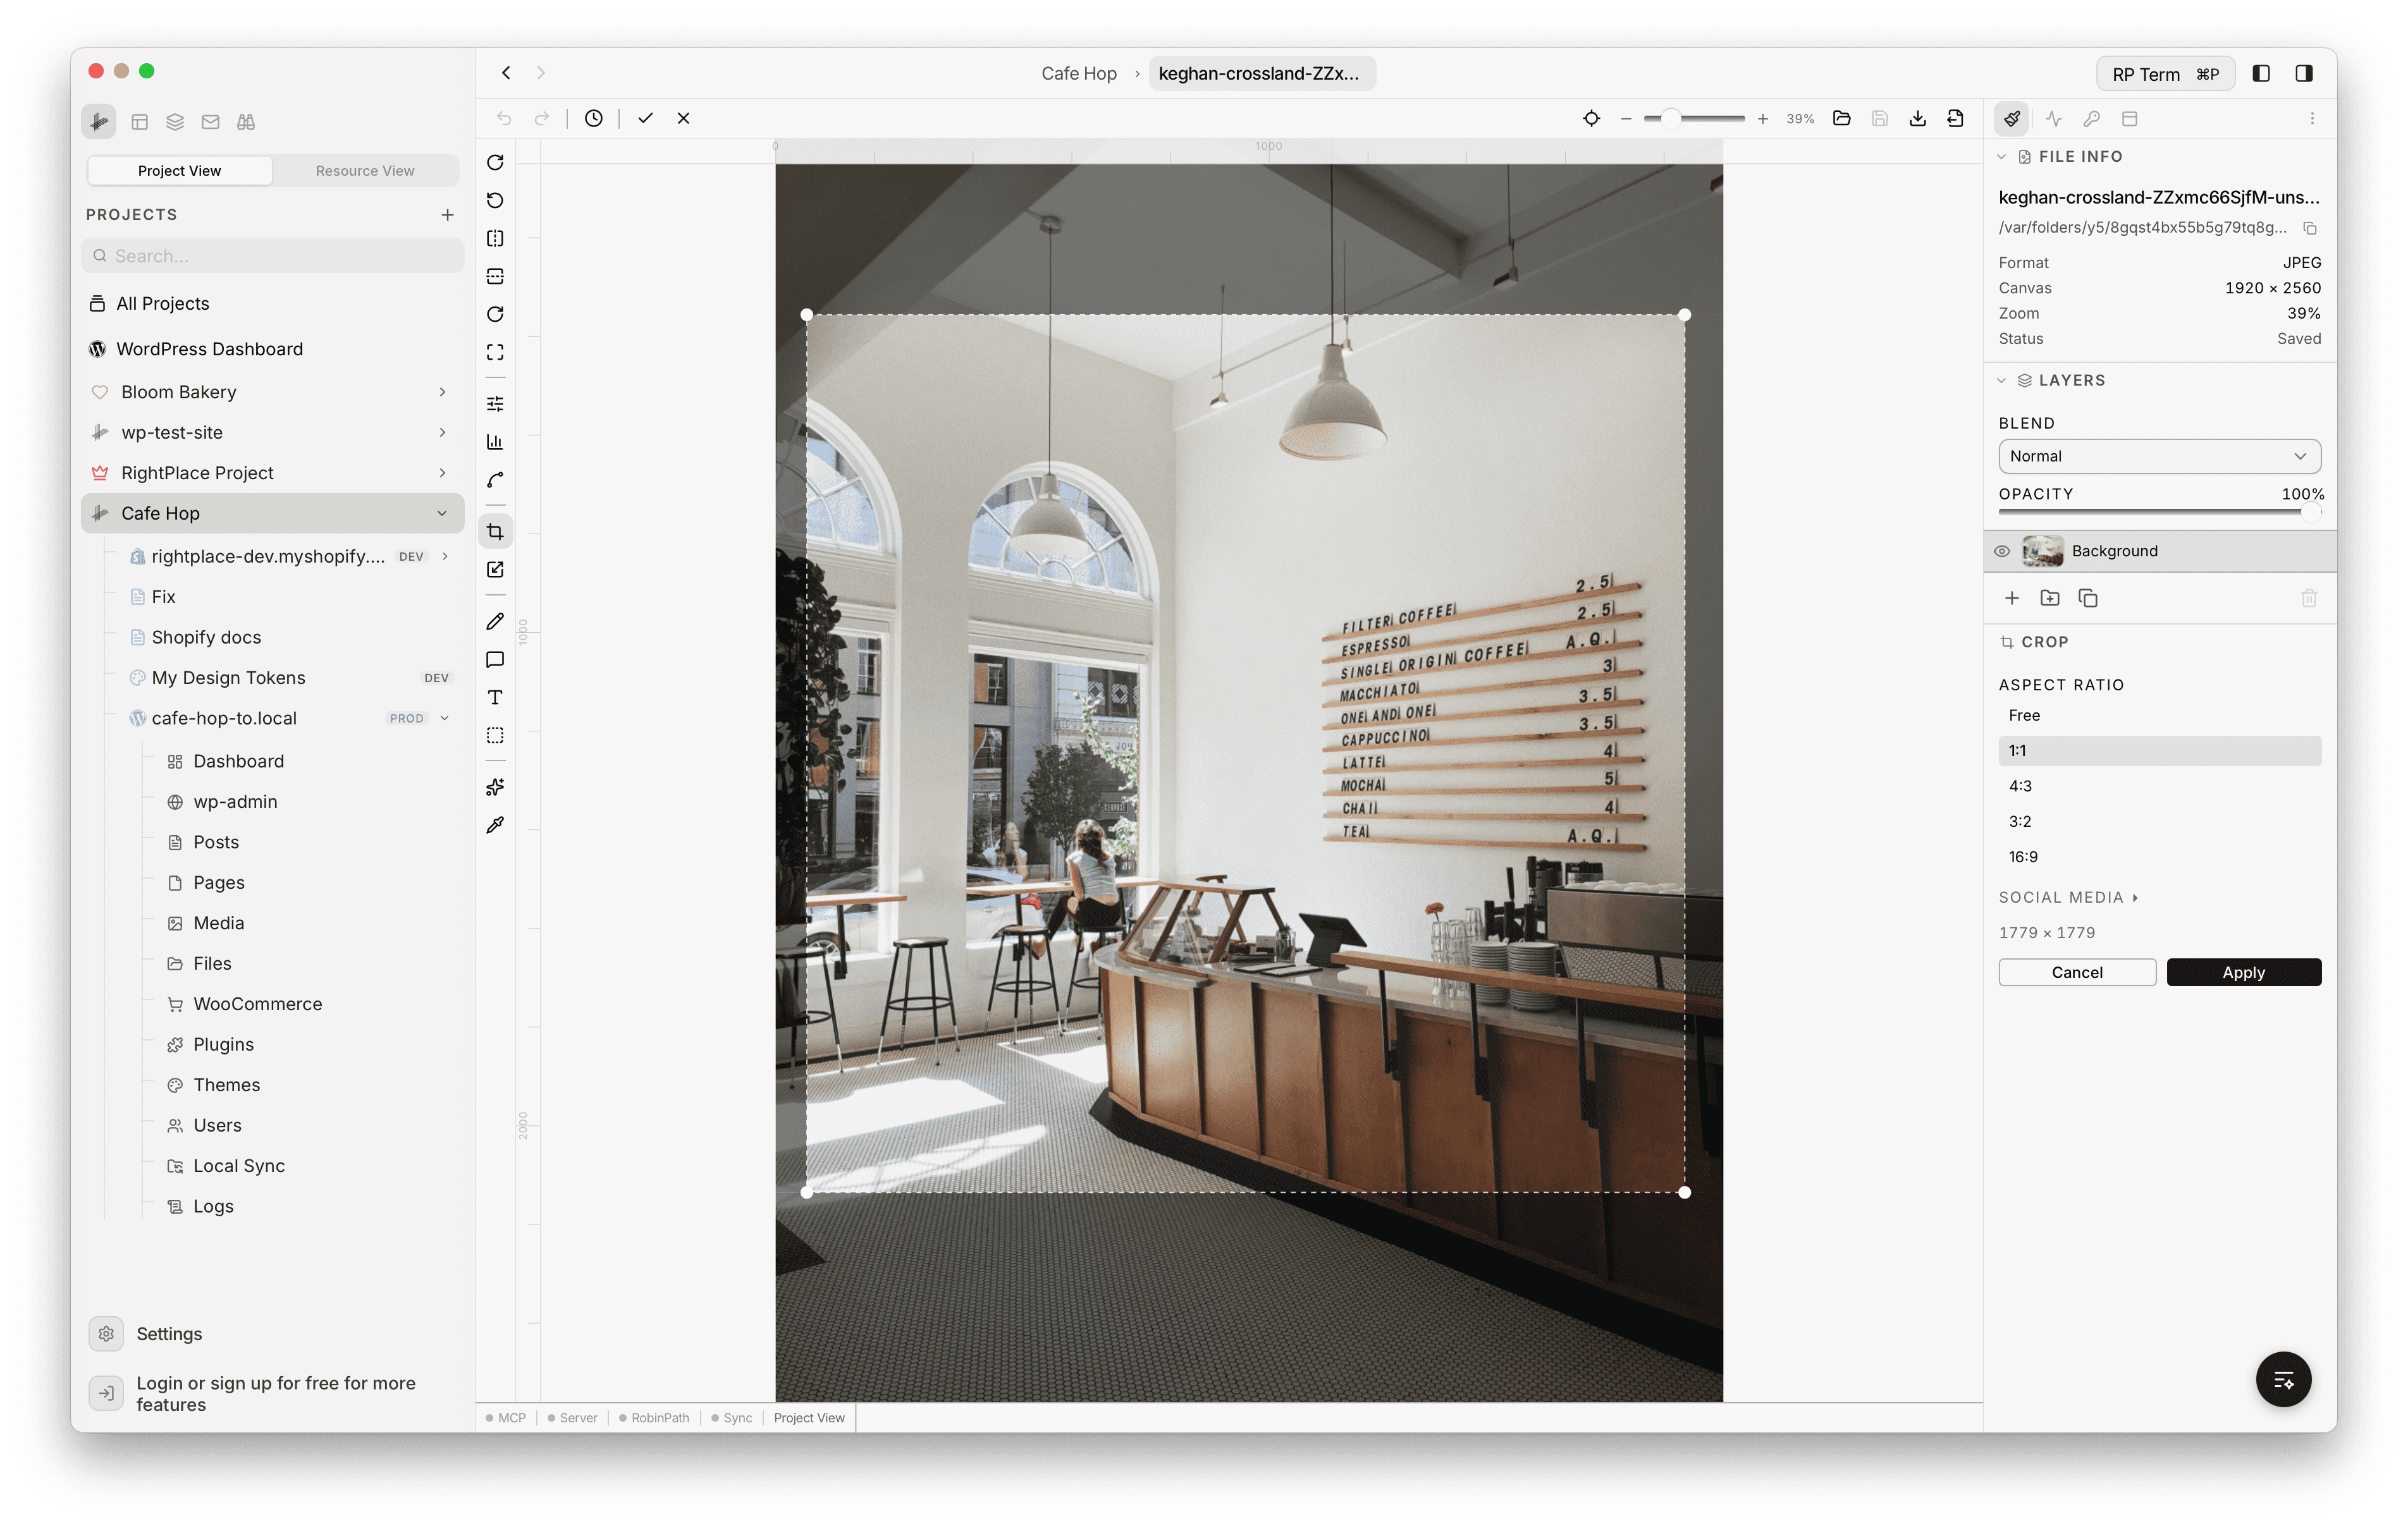The image size is (2408, 1526).
Task: Switch to the key/credentials panel icon
Action: tap(2092, 118)
